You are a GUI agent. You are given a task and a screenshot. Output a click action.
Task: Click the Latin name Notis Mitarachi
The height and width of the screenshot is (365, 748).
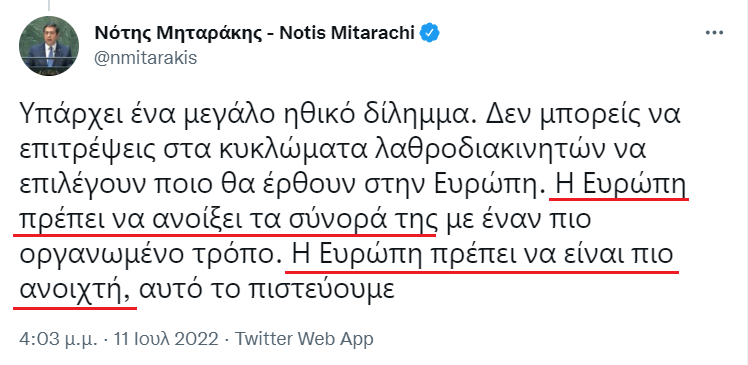(x=346, y=33)
